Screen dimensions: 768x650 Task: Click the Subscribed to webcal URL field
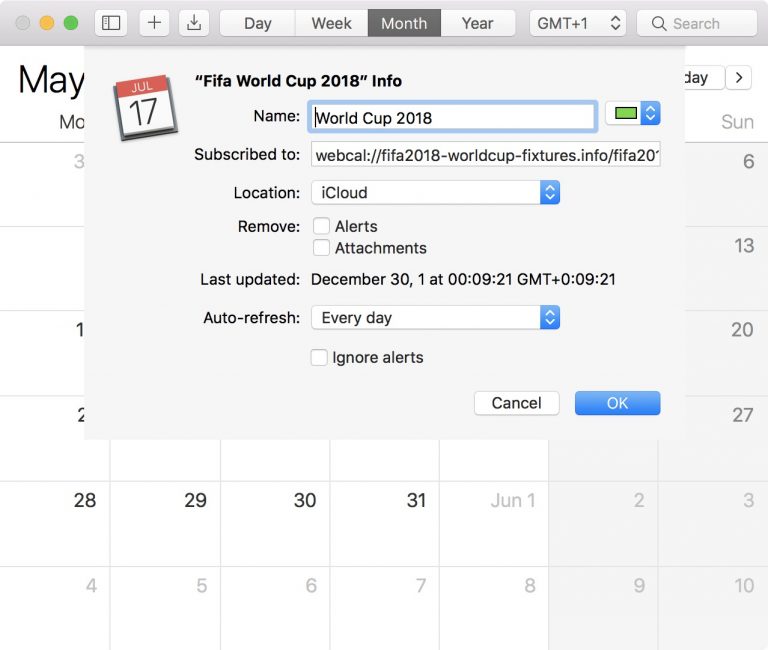tap(486, 156)
